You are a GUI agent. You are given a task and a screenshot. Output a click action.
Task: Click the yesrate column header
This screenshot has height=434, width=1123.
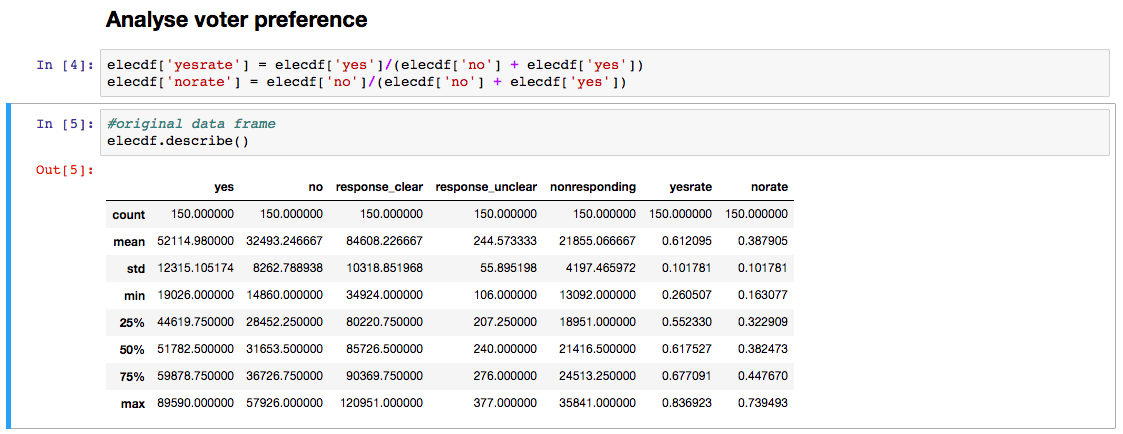(691, 187)
